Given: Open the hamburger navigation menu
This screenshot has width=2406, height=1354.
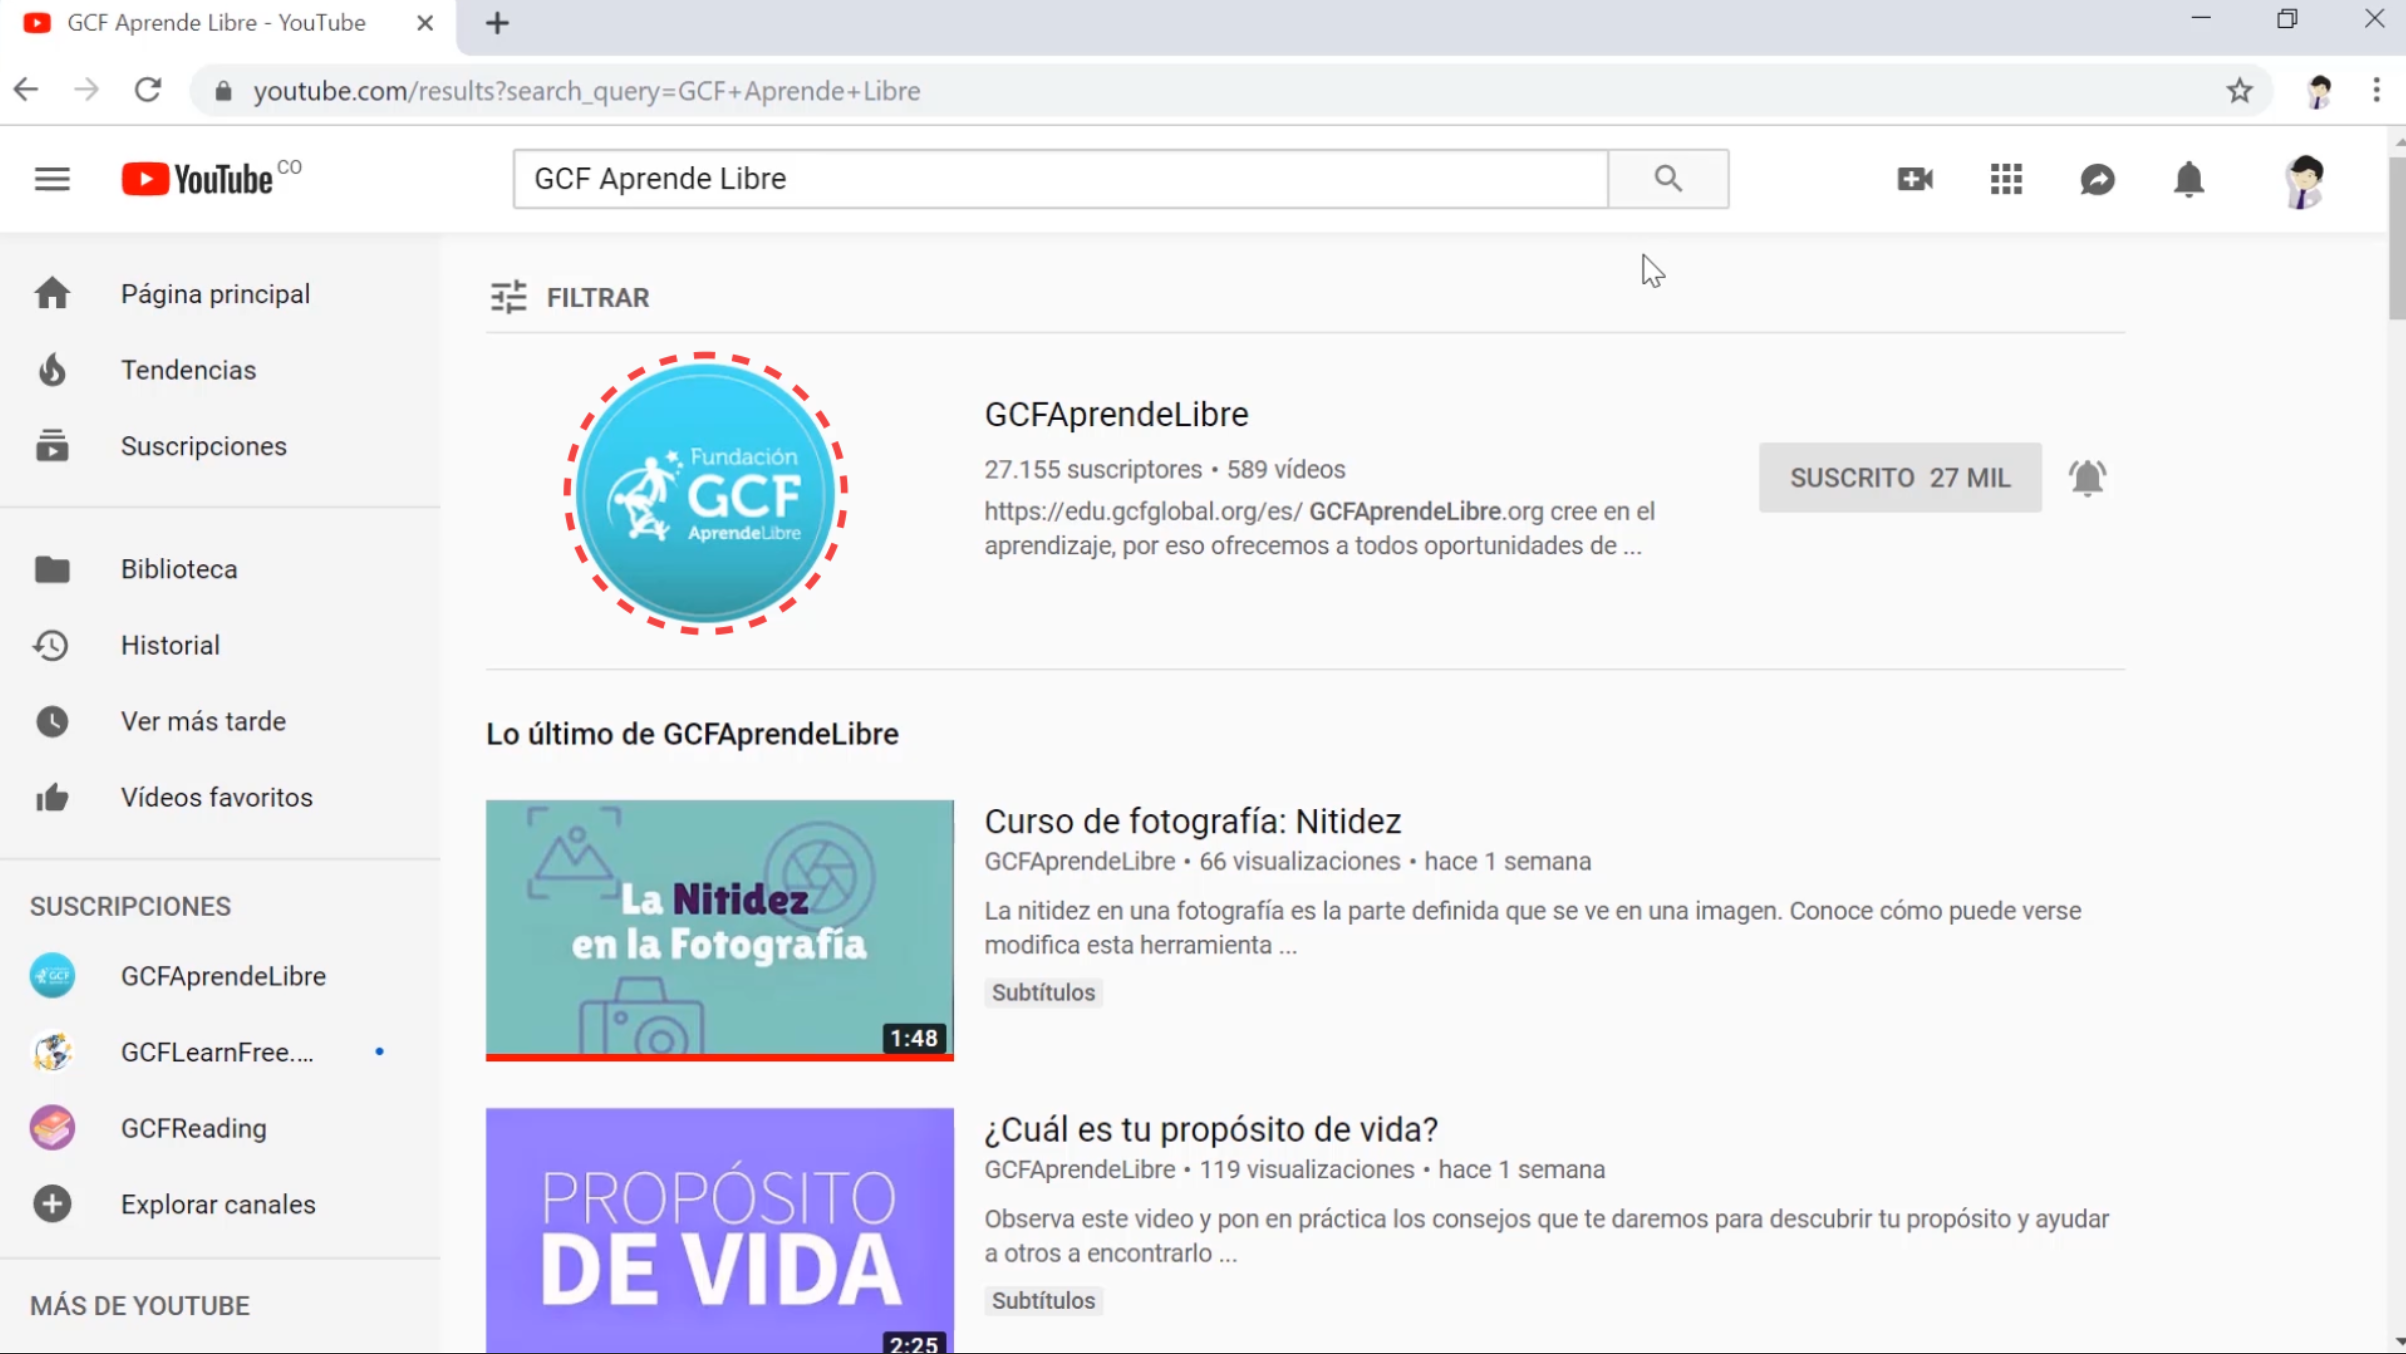Looking at the screenshot, I should pos(52,178).
